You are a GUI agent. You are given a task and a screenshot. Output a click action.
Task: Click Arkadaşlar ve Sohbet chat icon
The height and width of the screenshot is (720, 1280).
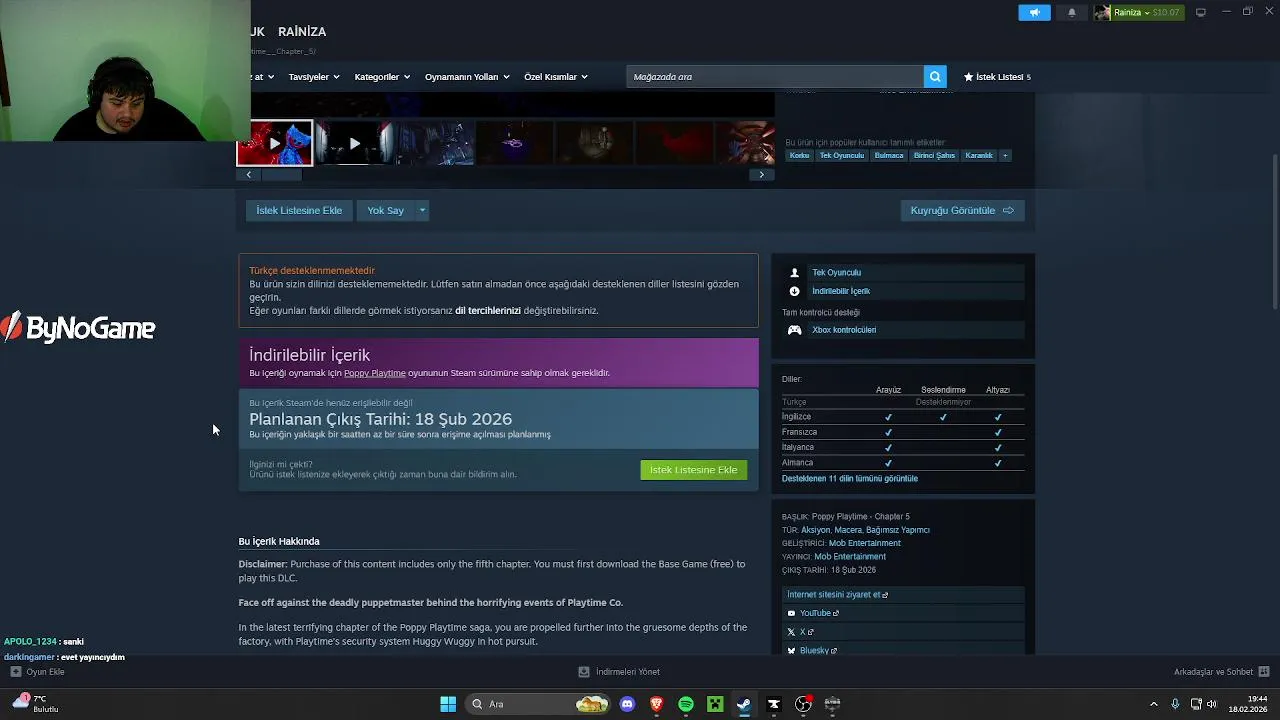click(x=1264, y=672)
